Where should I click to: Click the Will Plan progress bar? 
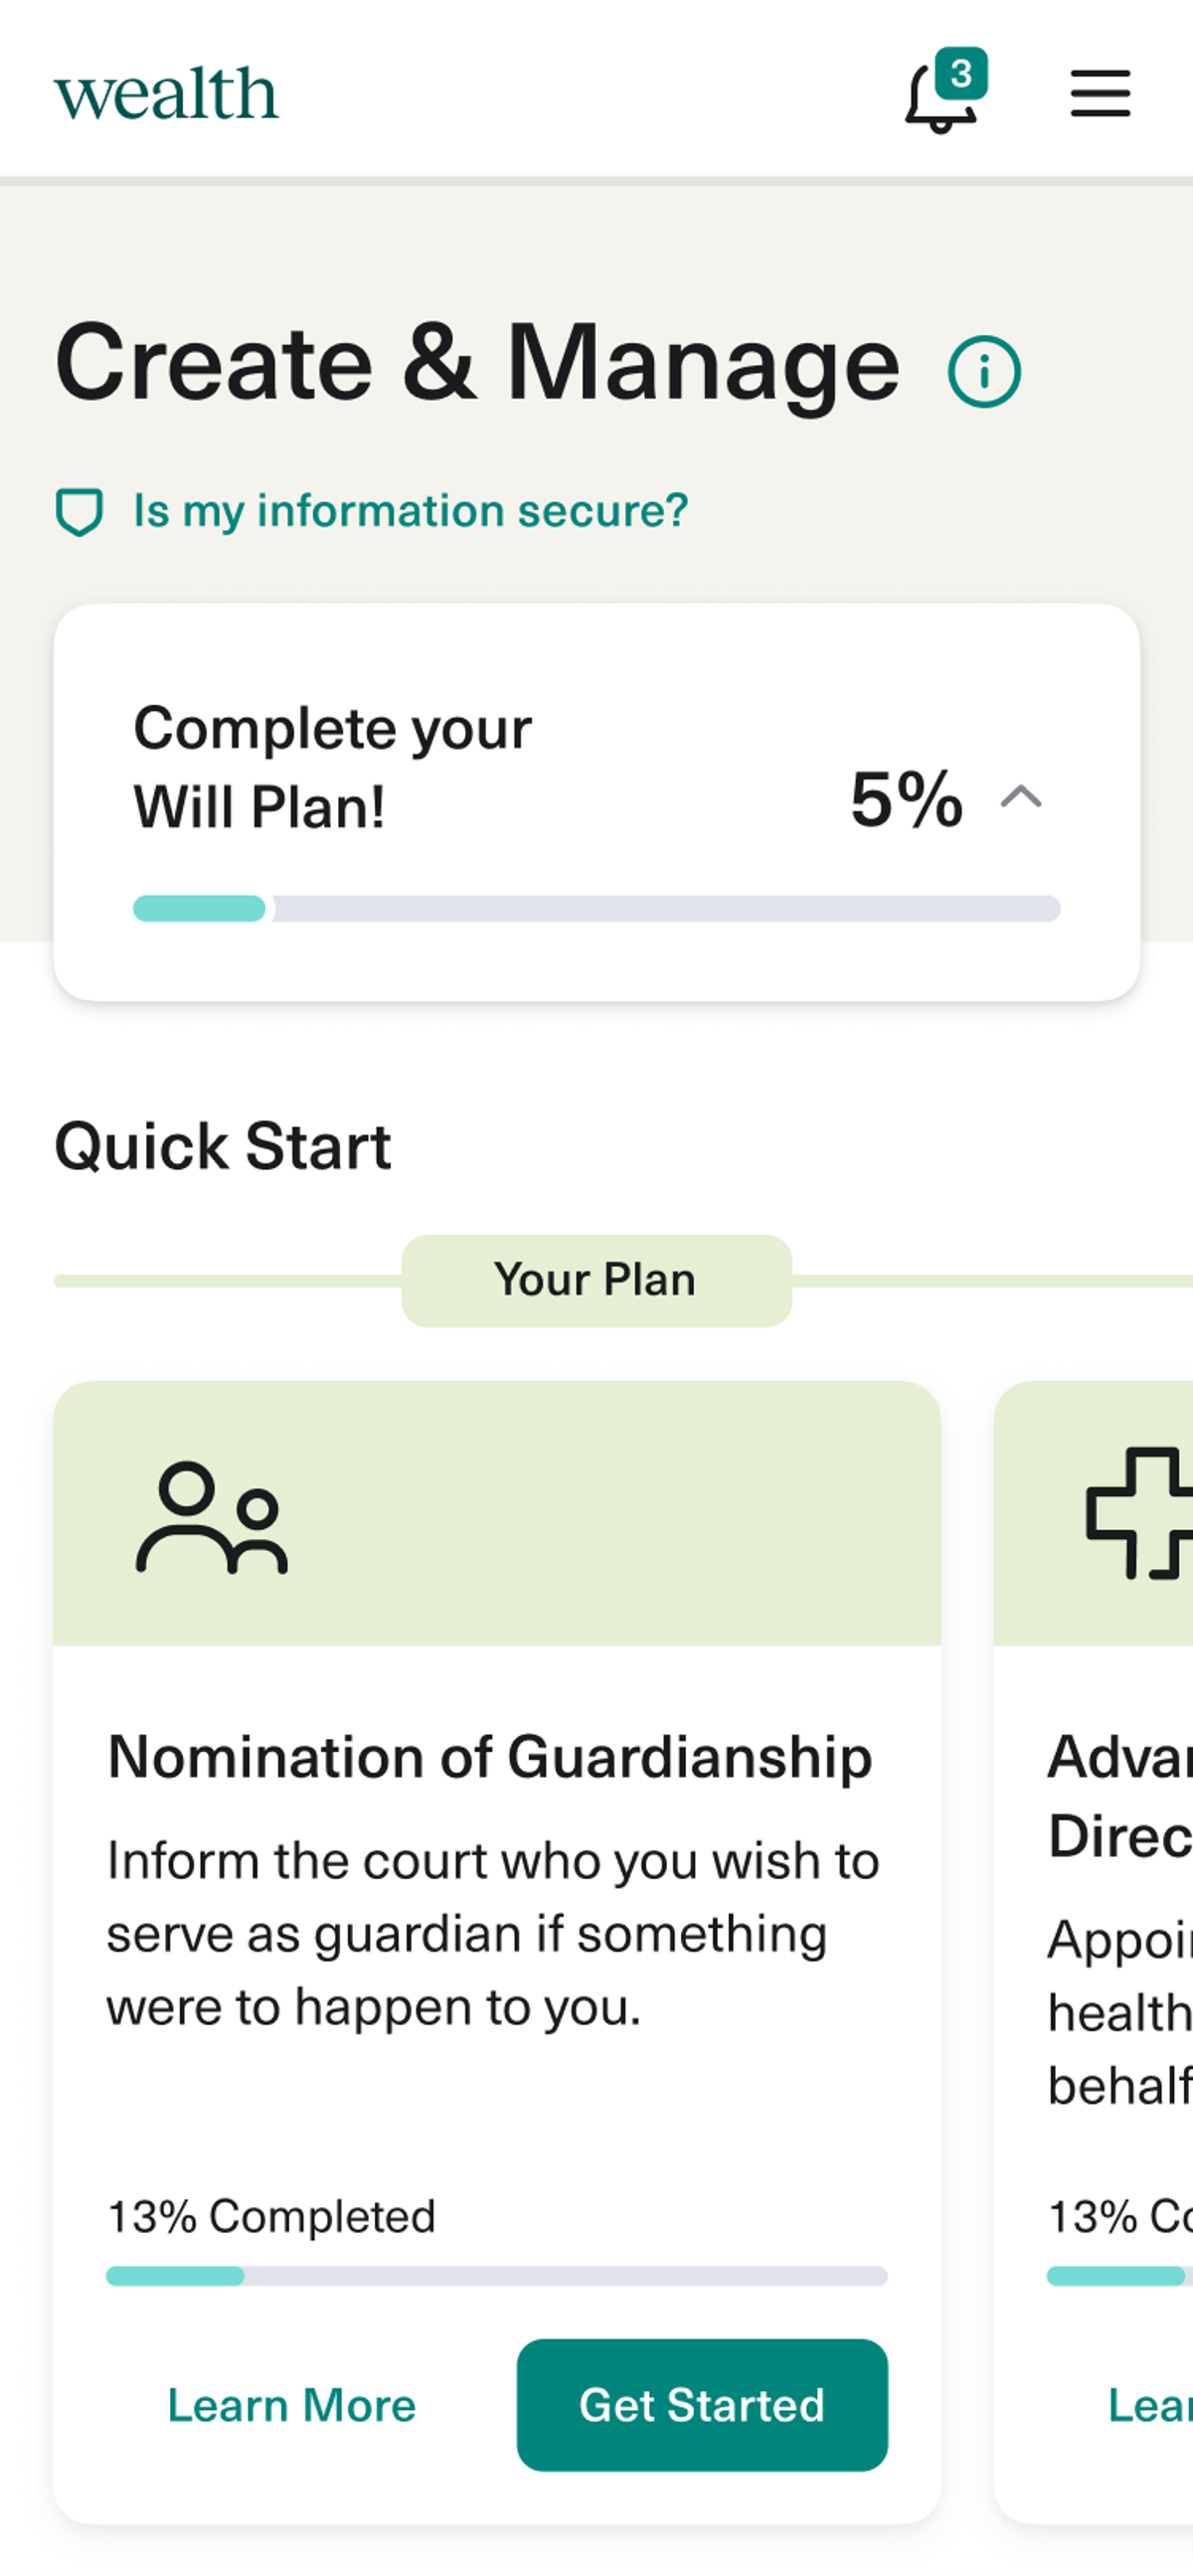(x=596, y=908)
